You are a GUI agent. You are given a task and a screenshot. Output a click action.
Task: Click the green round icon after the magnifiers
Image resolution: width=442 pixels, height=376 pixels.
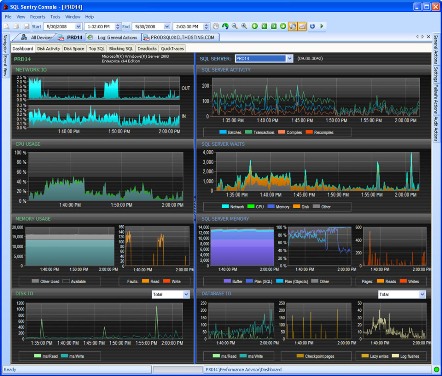click(x=255, y=26)
